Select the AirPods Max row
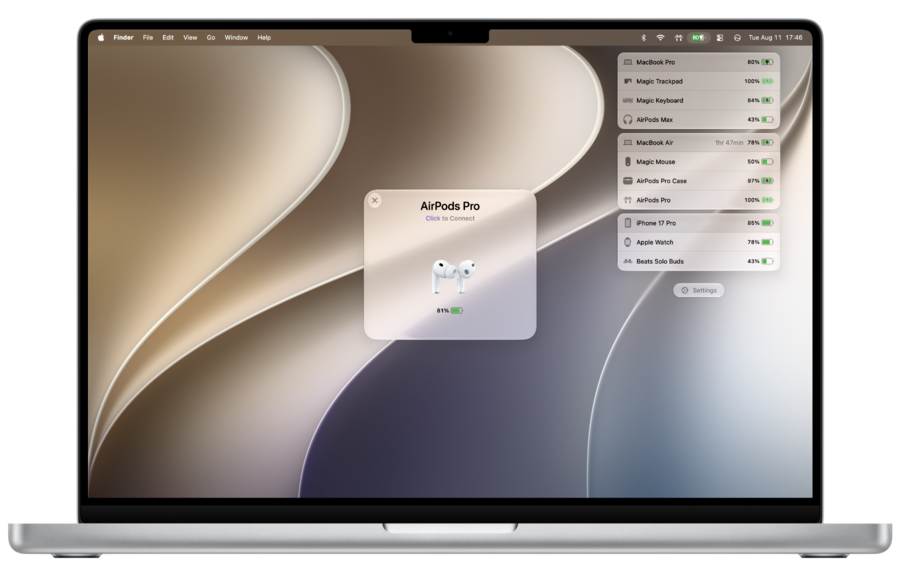The height and width of the screenshot is (566, 900). point(699,119)
